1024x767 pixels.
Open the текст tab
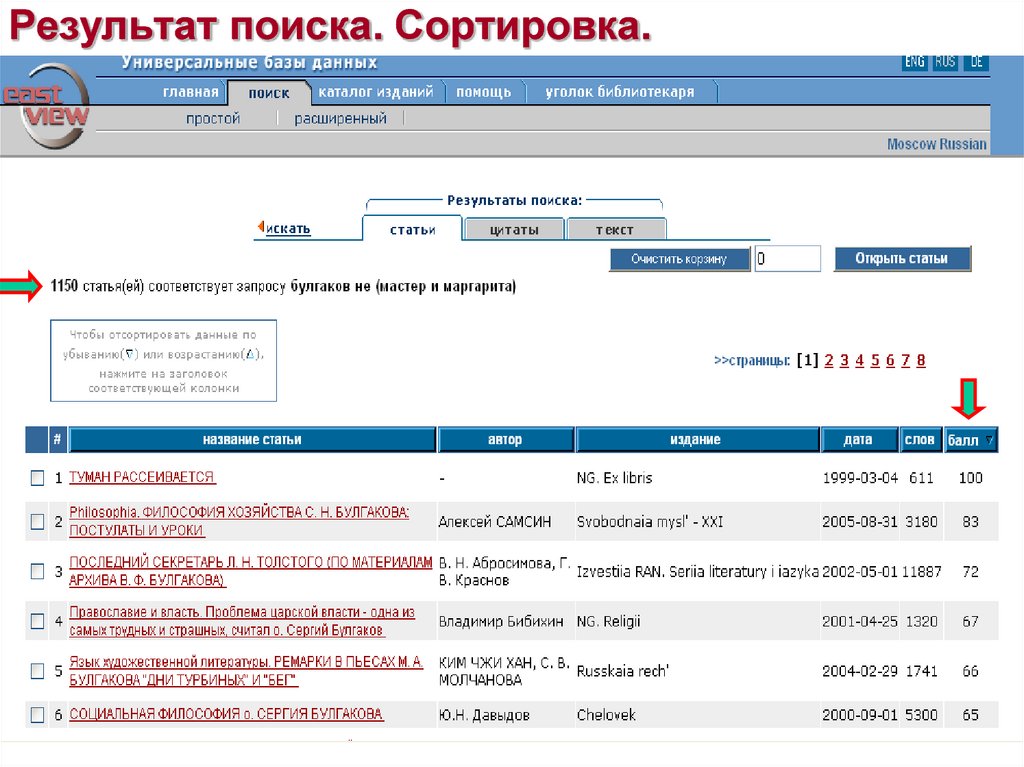617,229
